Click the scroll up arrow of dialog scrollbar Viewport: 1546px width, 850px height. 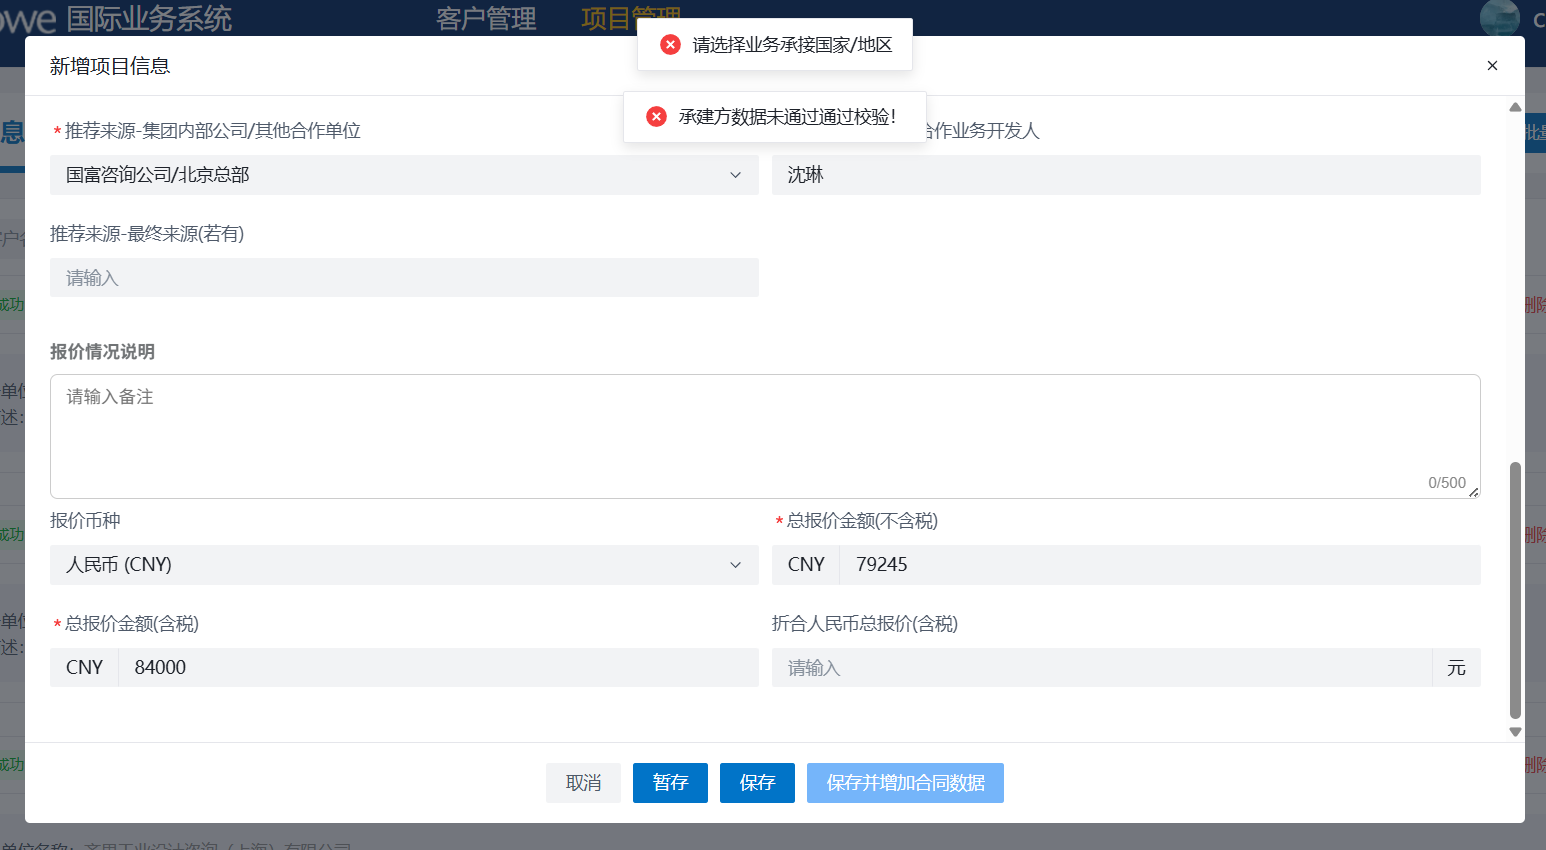coord(1515,107)
